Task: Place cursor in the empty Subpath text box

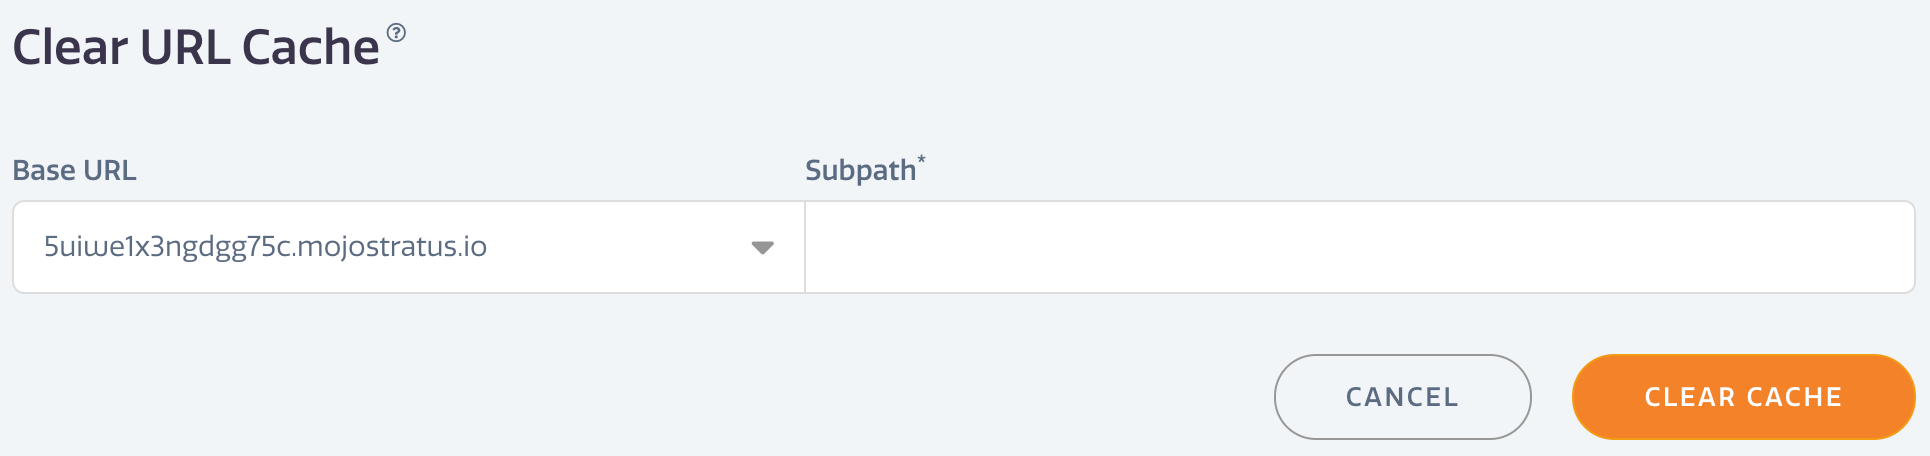Action: coord(1360,247)
